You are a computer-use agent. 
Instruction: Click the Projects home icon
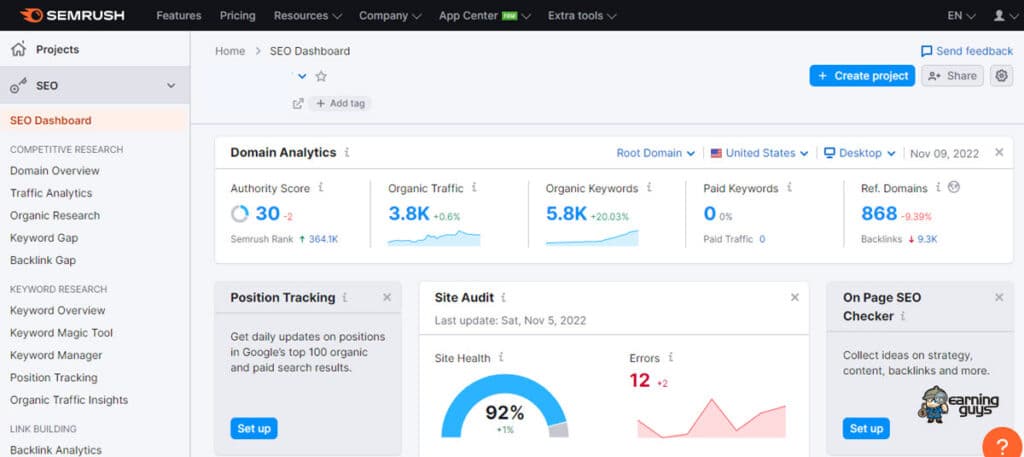(18, 49)
